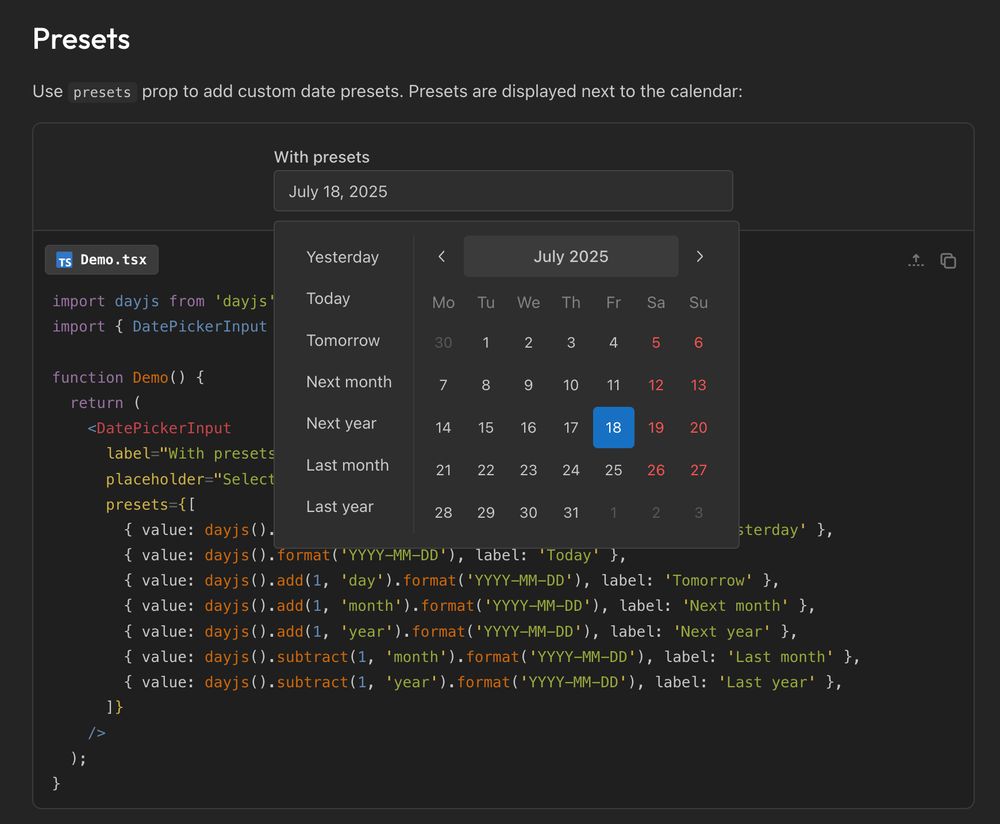
Task: Pick day 25 in the calendar
Action: (614, 470)
